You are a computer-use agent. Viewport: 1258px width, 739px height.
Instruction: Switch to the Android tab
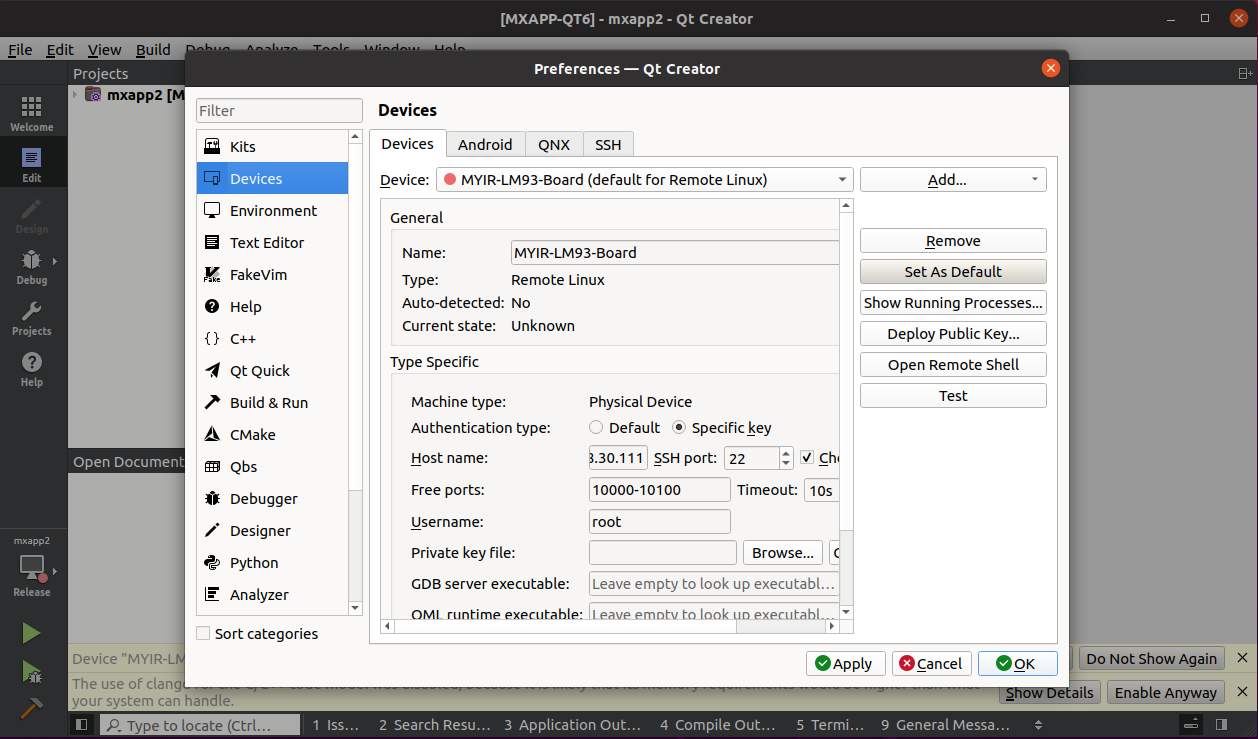(x=484, y=144)
